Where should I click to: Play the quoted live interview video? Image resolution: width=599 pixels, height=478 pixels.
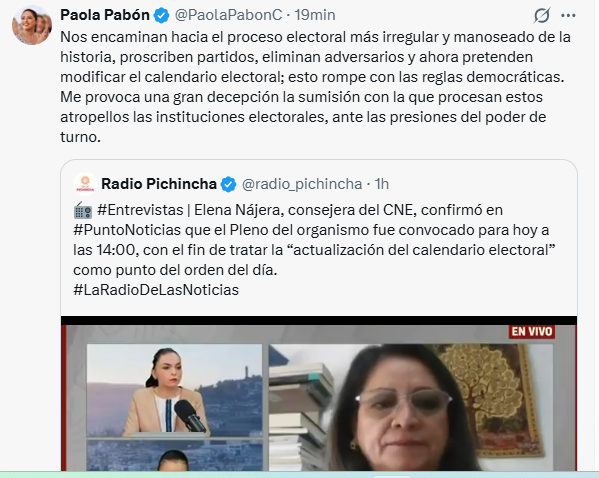tap(319, 394)
